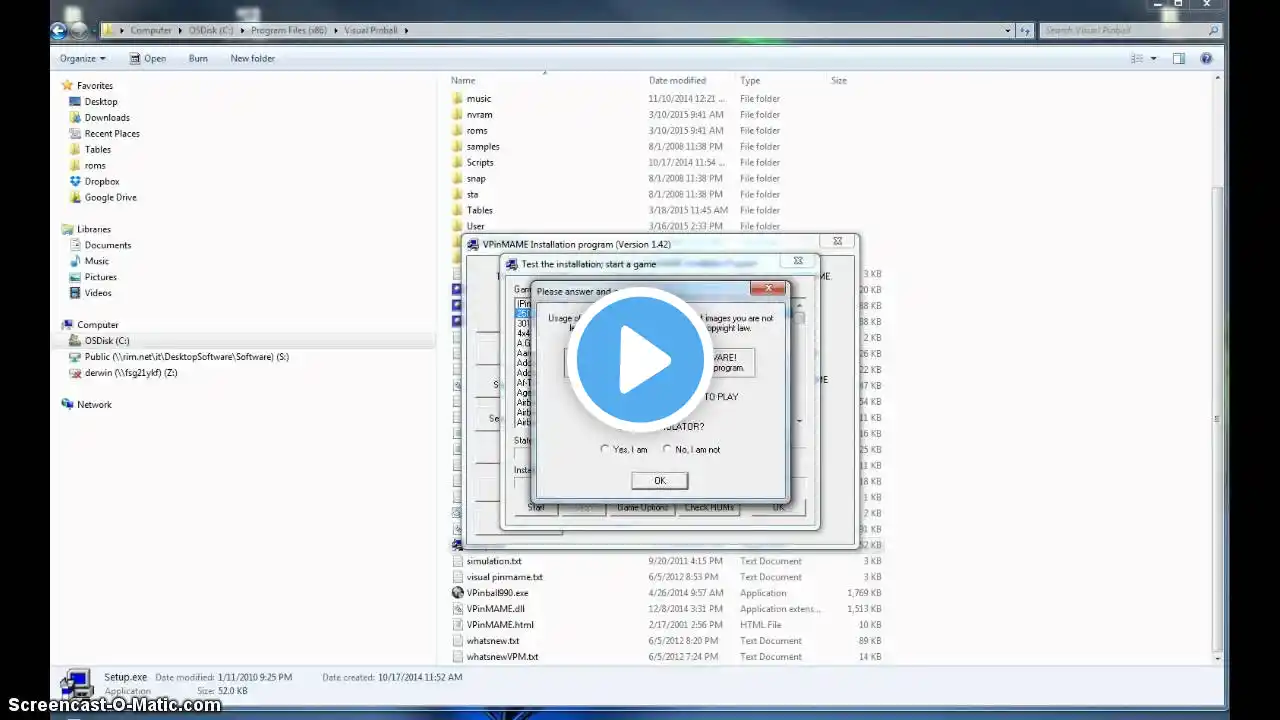The width and height of the screenshot is (1280, 720).
Task: Open the Favorites star icon
Action: coord(67,86)
